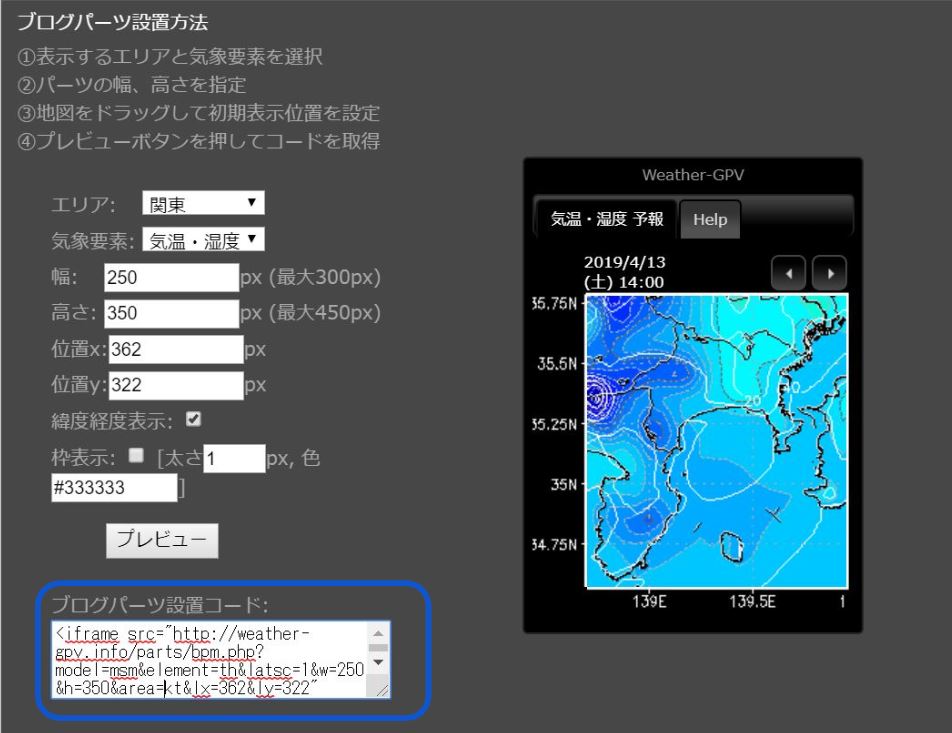The height and width of the screenshot is (733, 952).
Task: Click the 139.5E longitude label
Action: 752,601
